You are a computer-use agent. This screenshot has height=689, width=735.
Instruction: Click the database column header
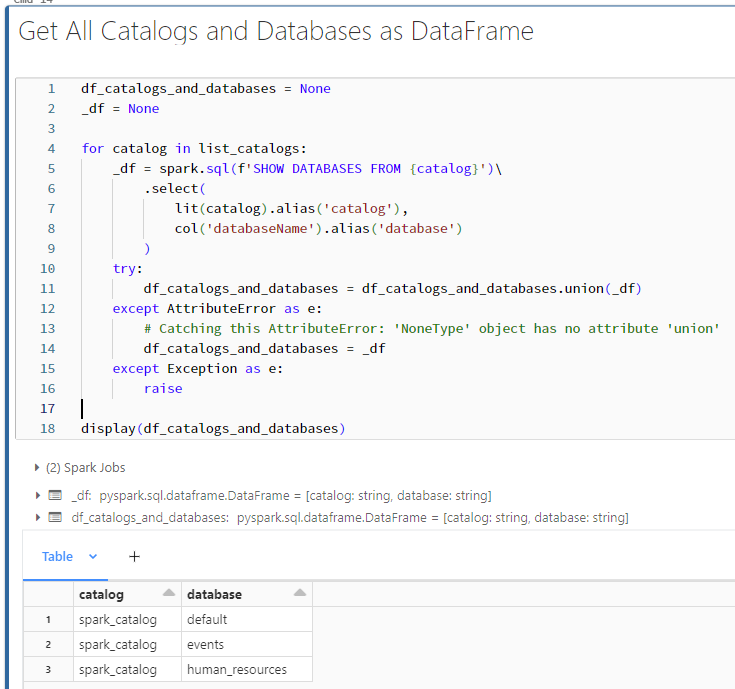click(215, 594)
